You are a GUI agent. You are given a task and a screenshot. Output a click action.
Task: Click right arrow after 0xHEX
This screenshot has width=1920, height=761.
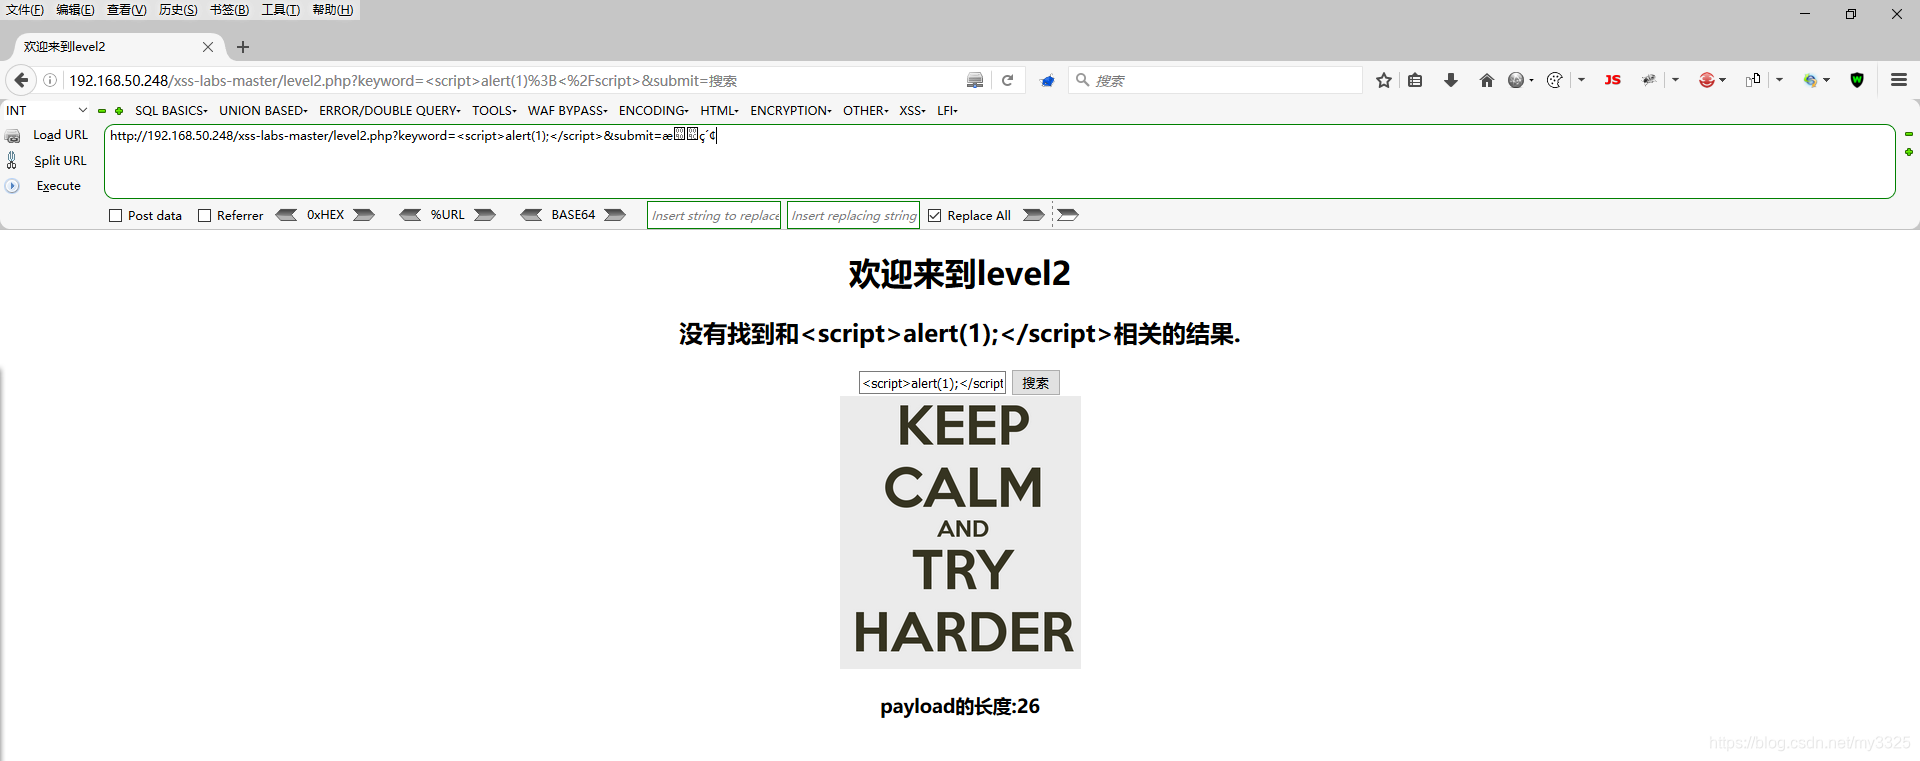point(364,215)
